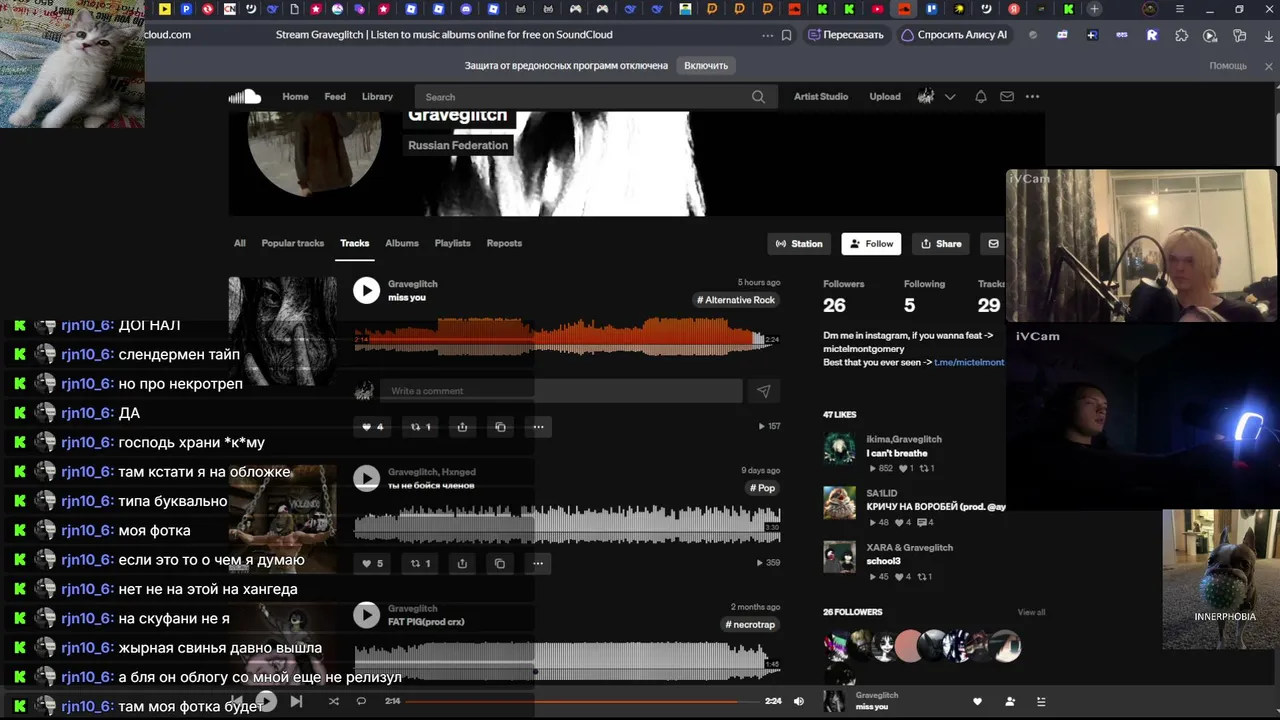The width and height of the screenshot is (1280, 720).
Task: Open liked track I can't breathe
Action: pos(897,454)
